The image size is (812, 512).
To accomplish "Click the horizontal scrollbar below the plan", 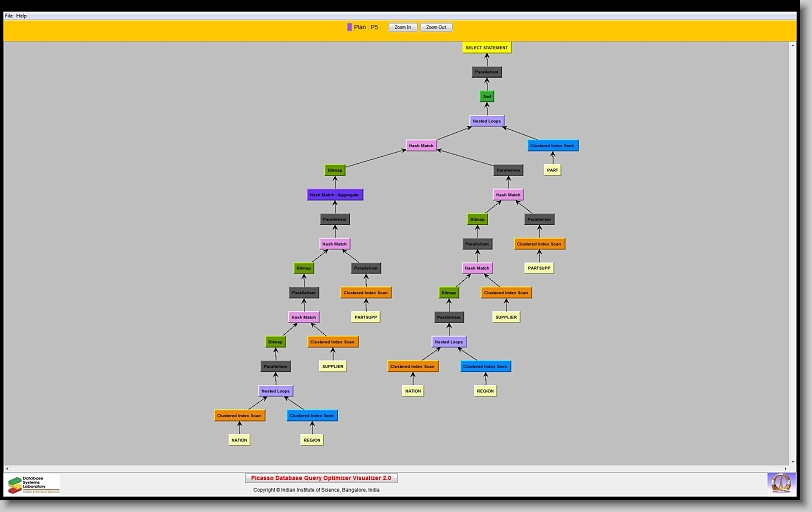I will coord(400,467).
